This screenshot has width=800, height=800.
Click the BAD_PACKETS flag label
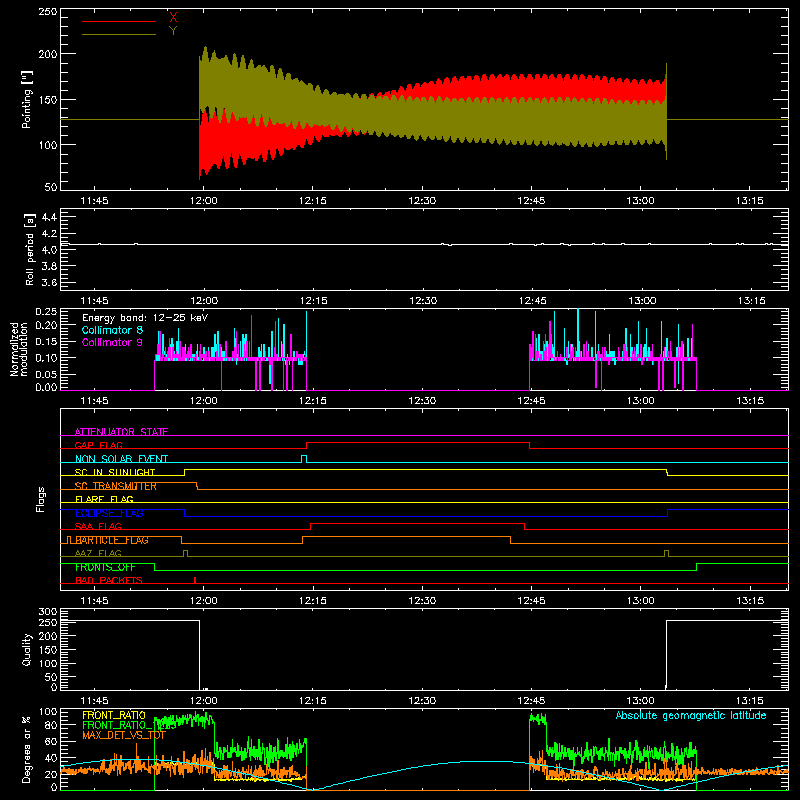[x=109, y=580]
